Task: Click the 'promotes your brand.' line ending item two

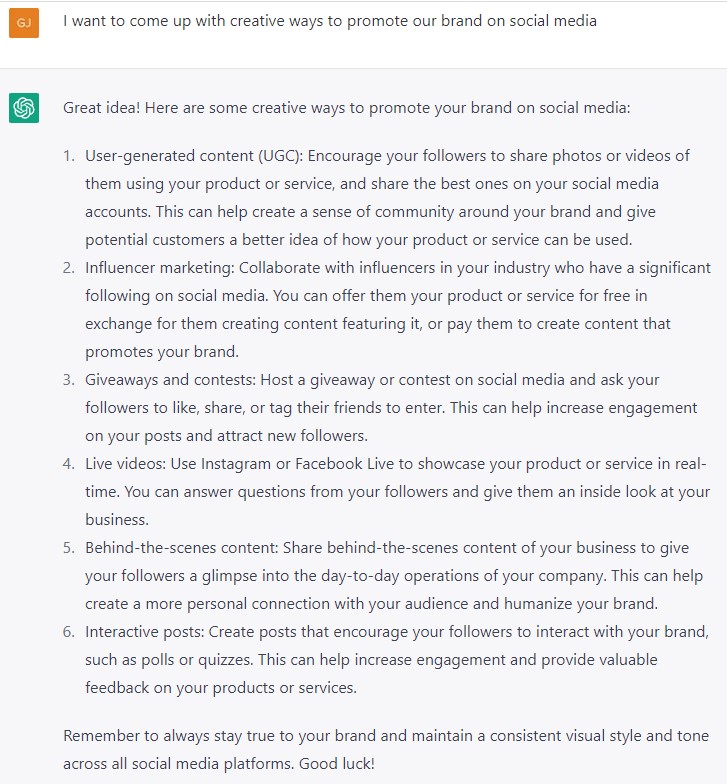Action: click(x=162, y=352)
